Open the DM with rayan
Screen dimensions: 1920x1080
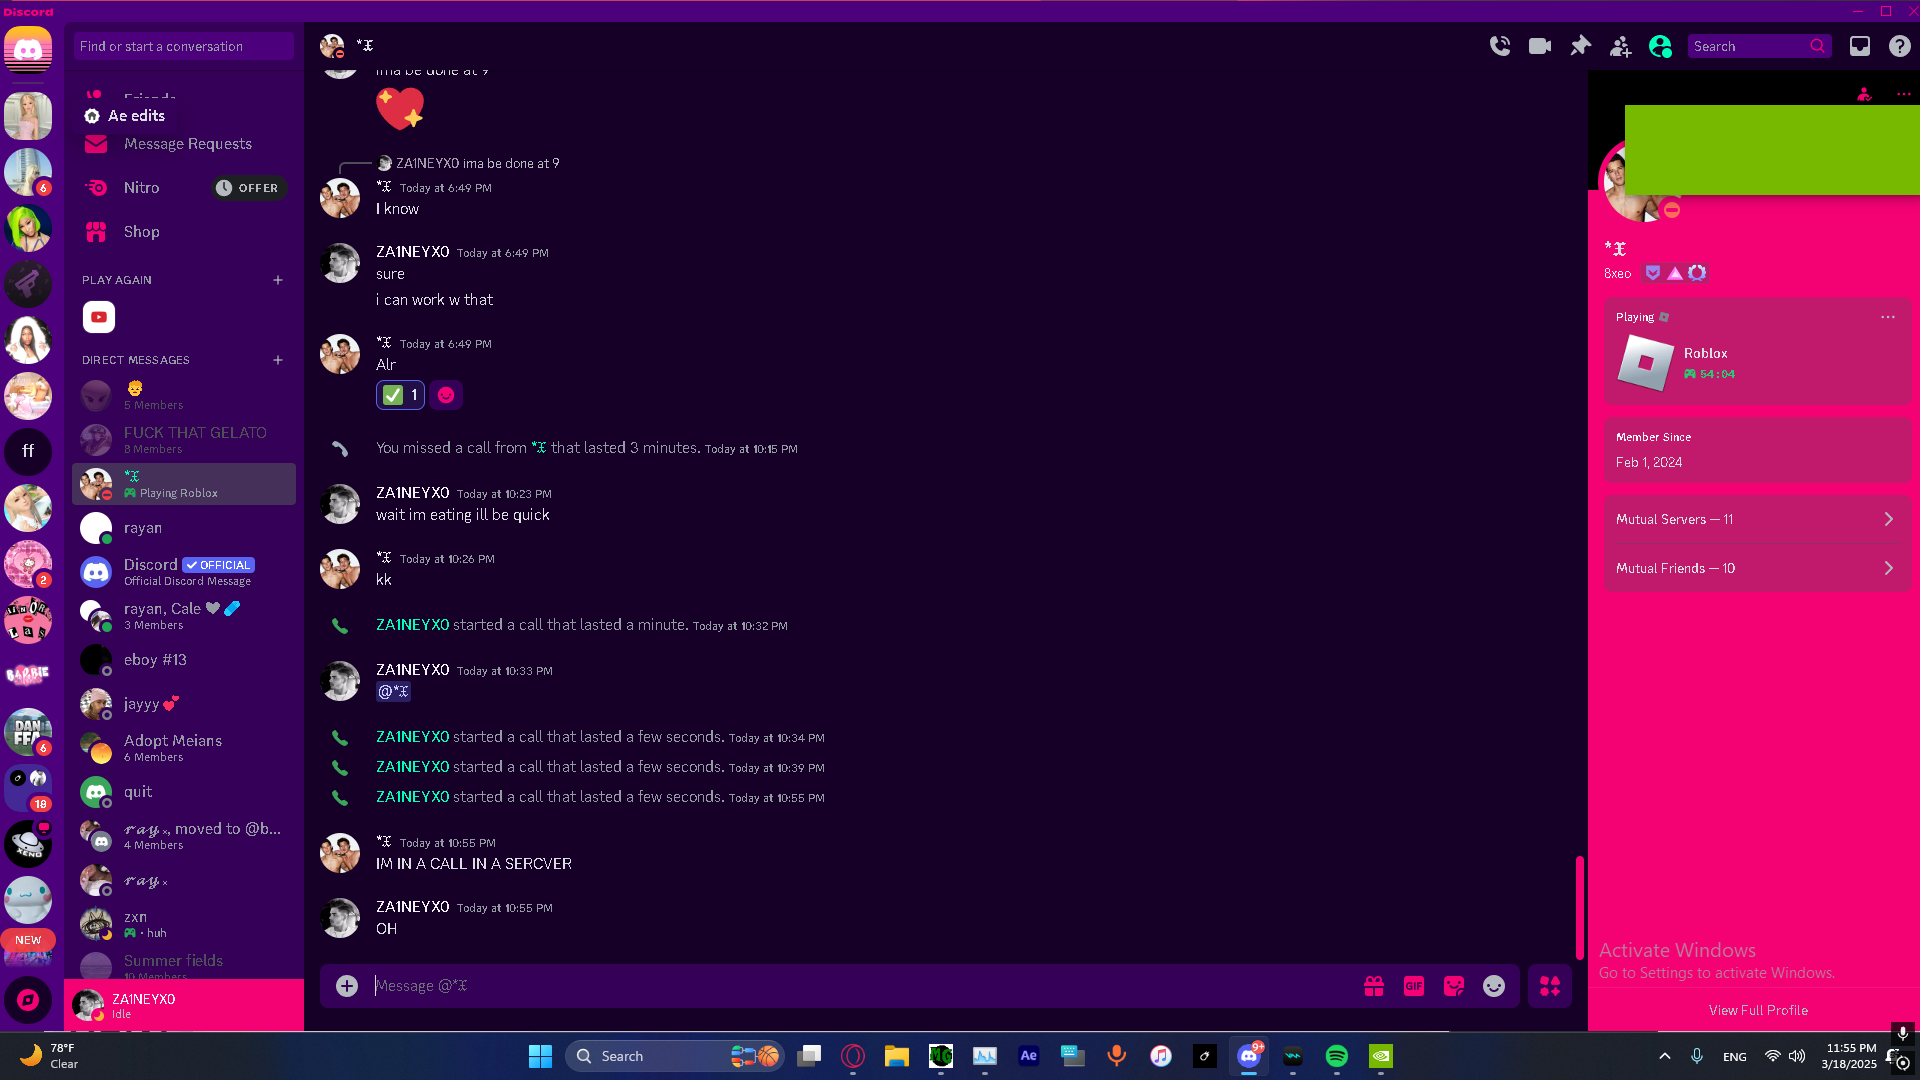(x=184, y=528)
